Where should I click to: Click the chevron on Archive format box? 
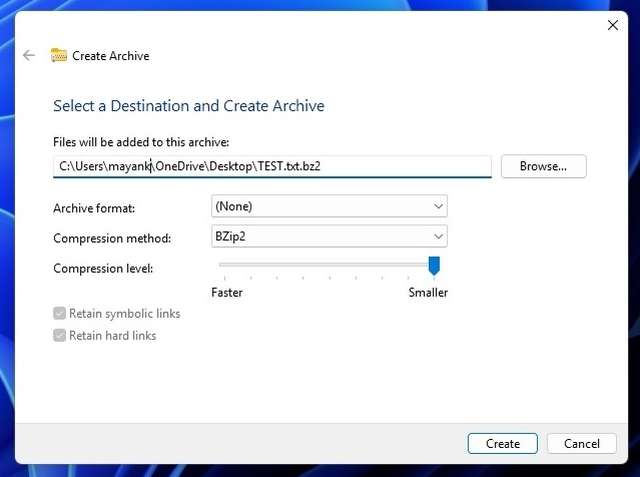click(x=438, y=206)
